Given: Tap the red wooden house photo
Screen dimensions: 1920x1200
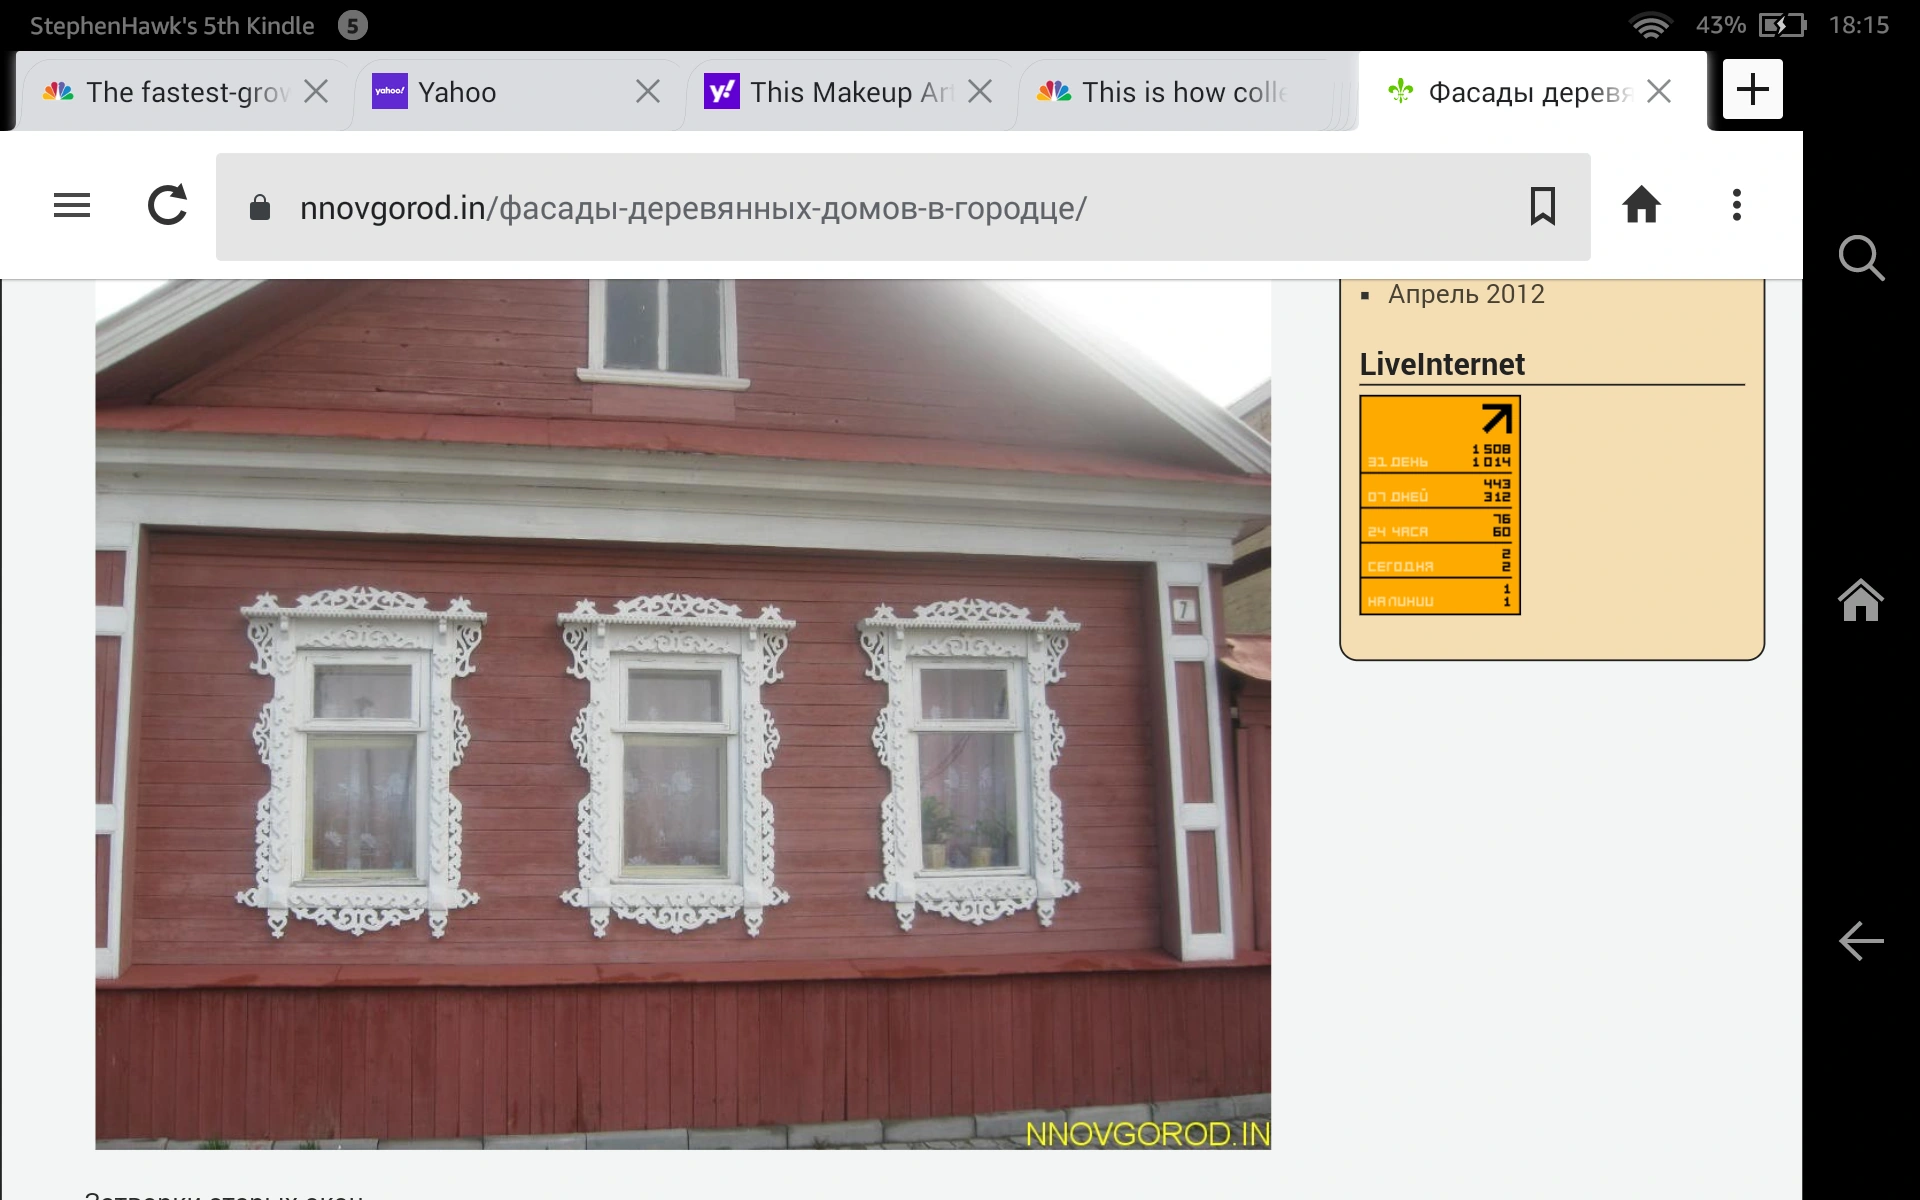Looking at the screenshot, I should coord(683,714).
